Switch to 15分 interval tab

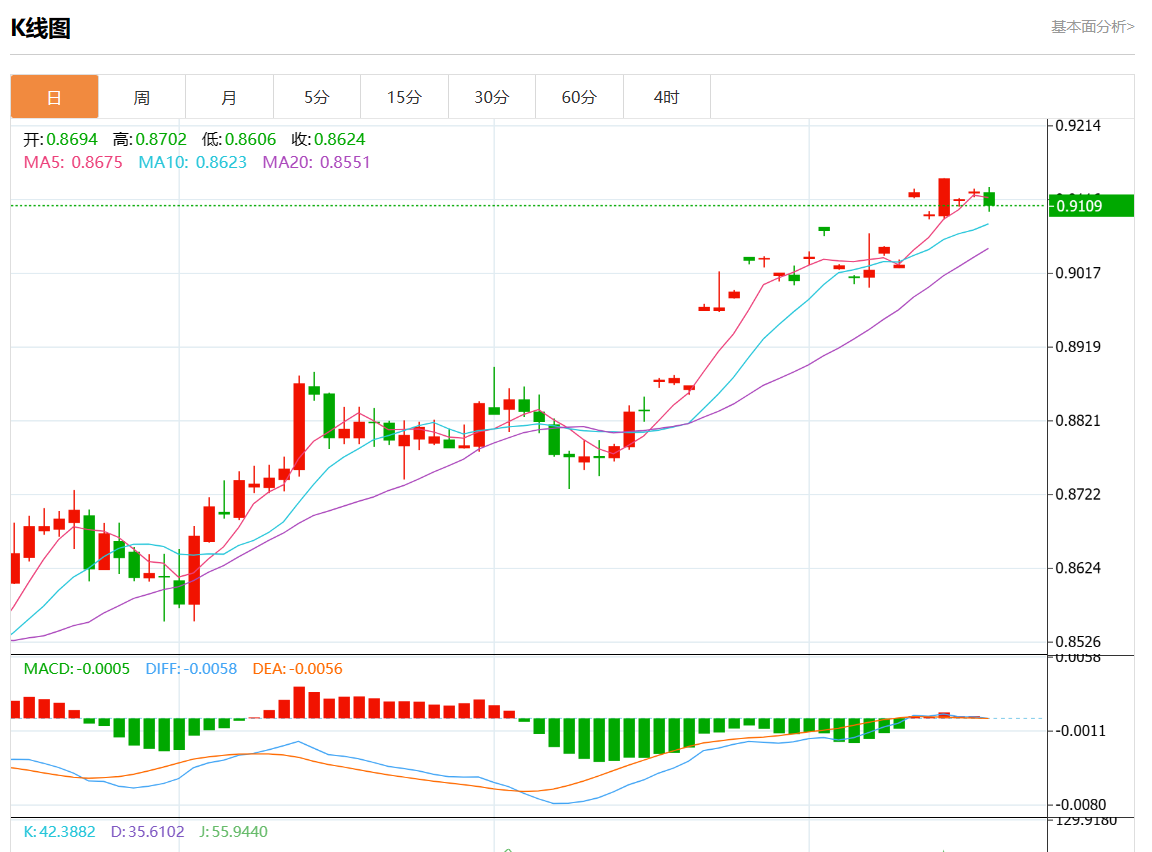click(404, 97)
